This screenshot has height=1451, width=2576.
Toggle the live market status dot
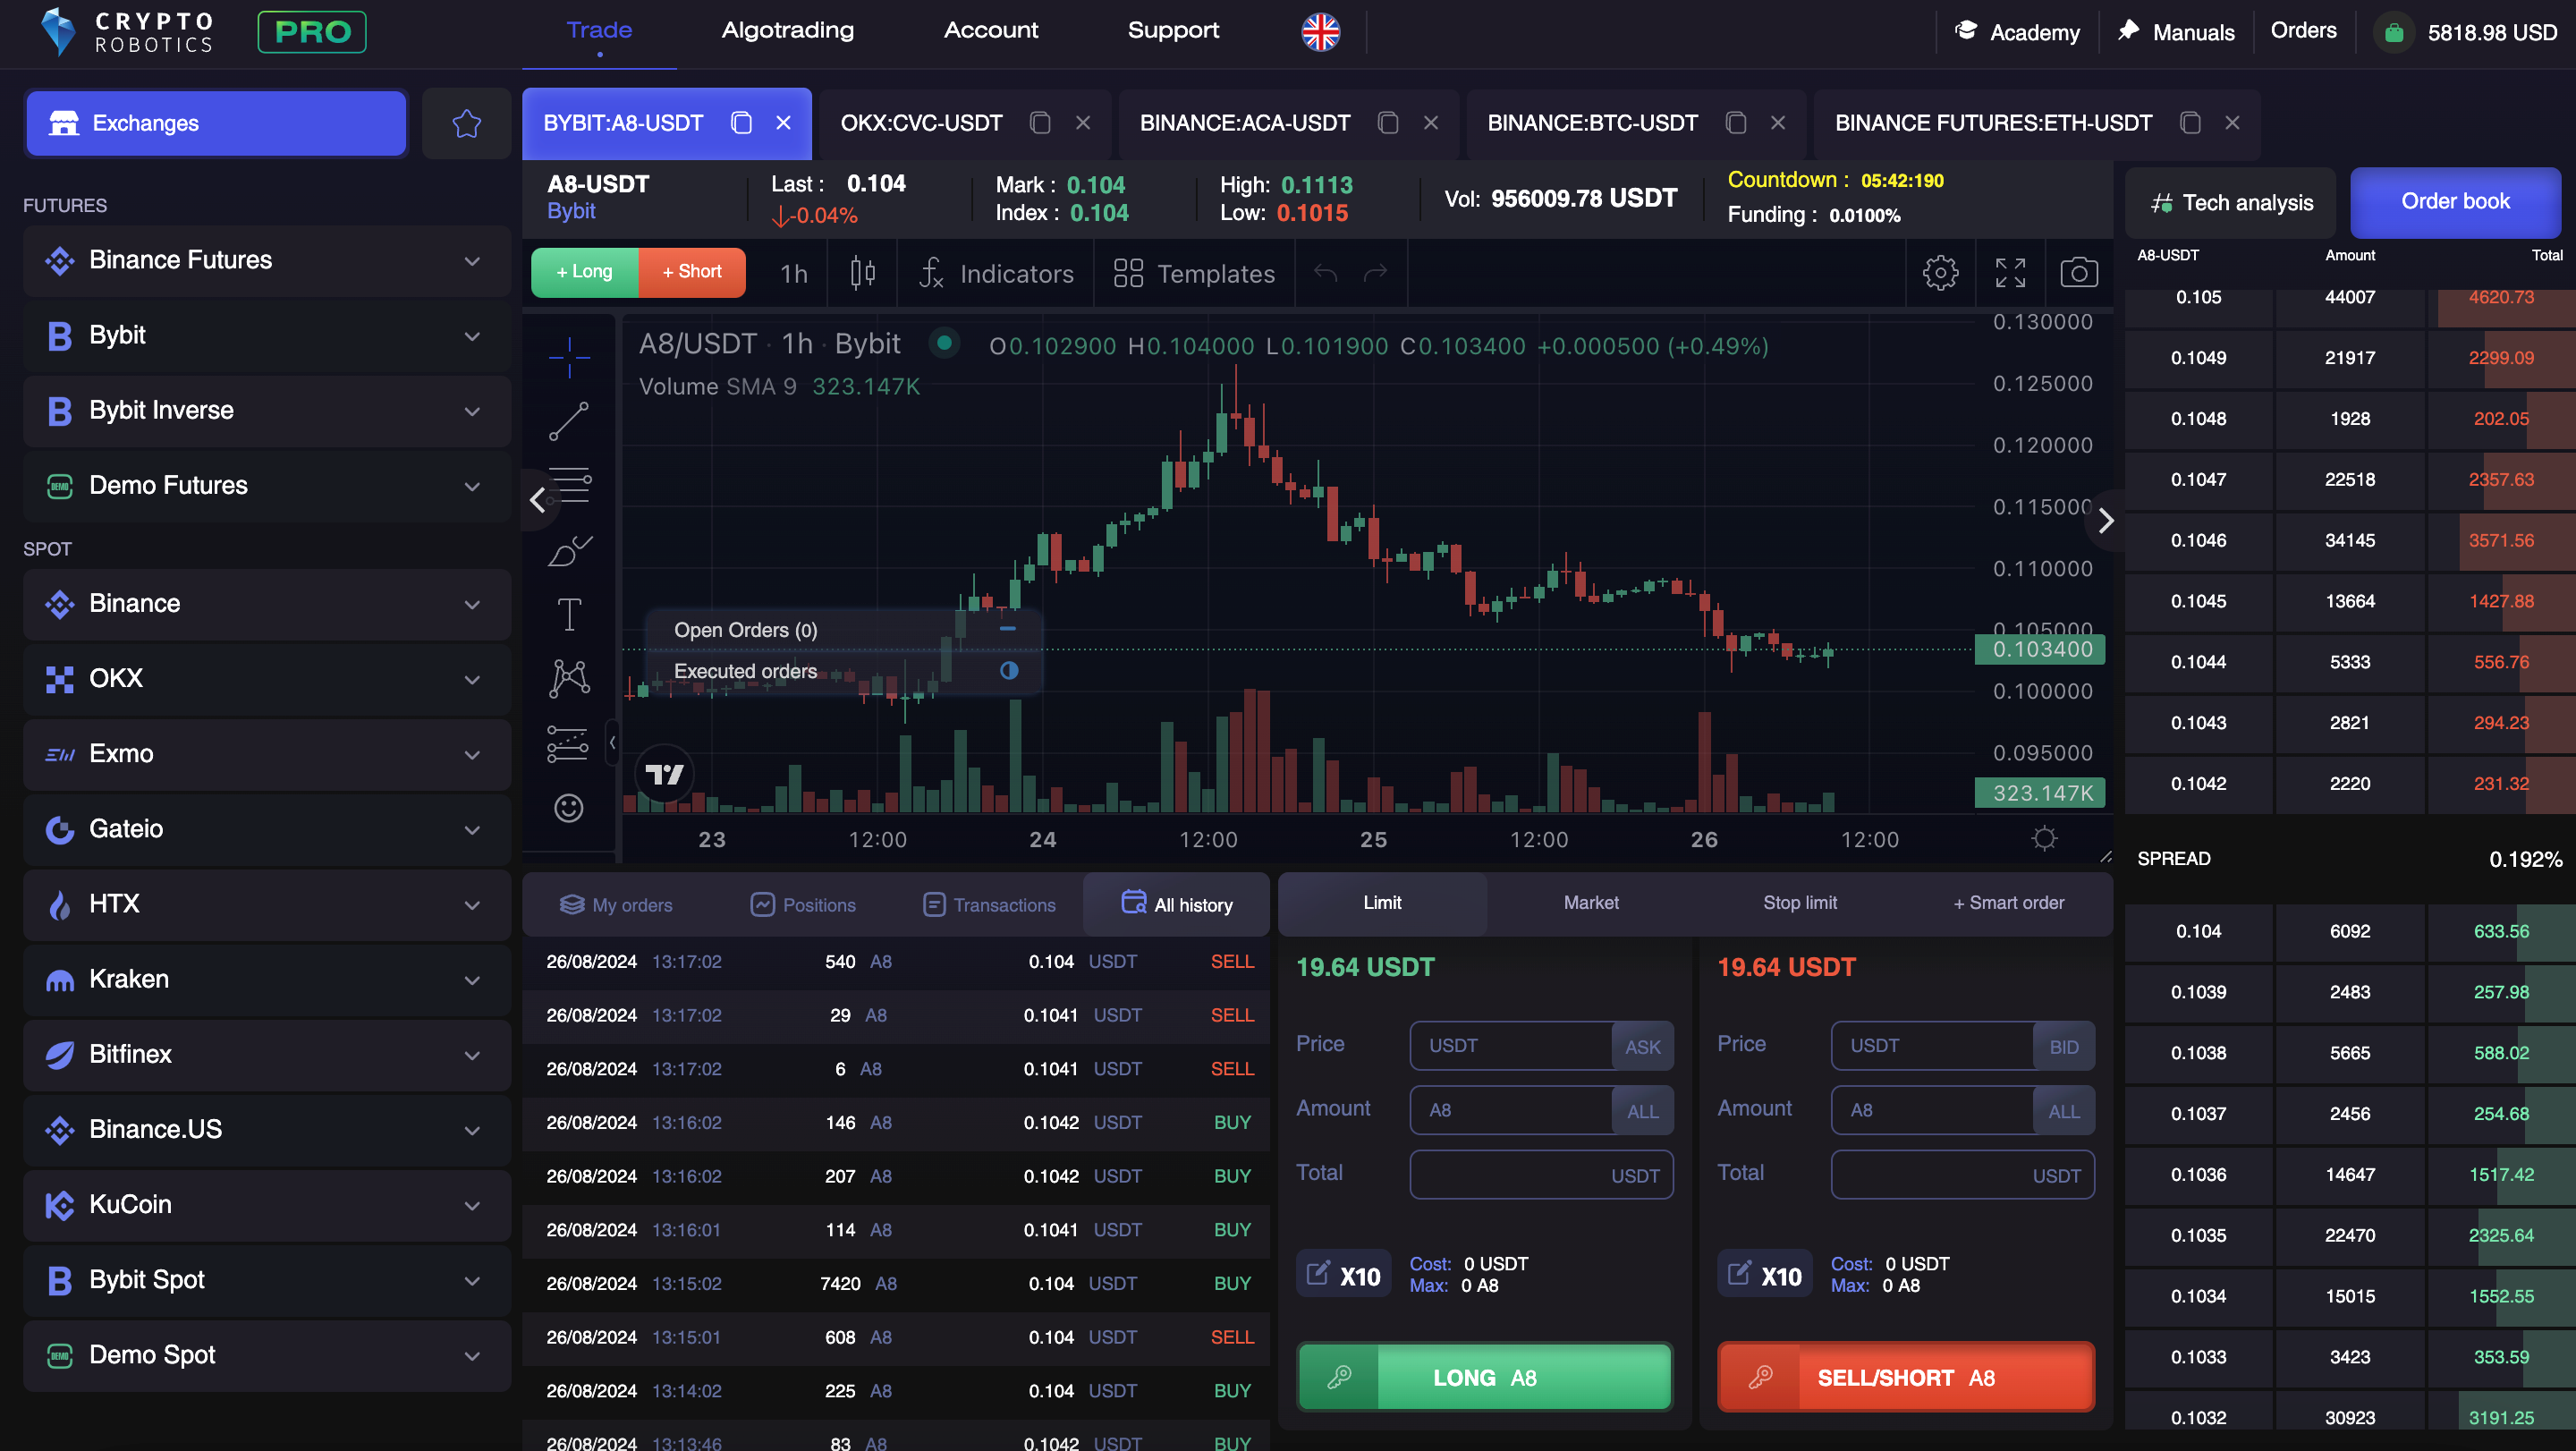pyautogui.click(x=943, y=343)
